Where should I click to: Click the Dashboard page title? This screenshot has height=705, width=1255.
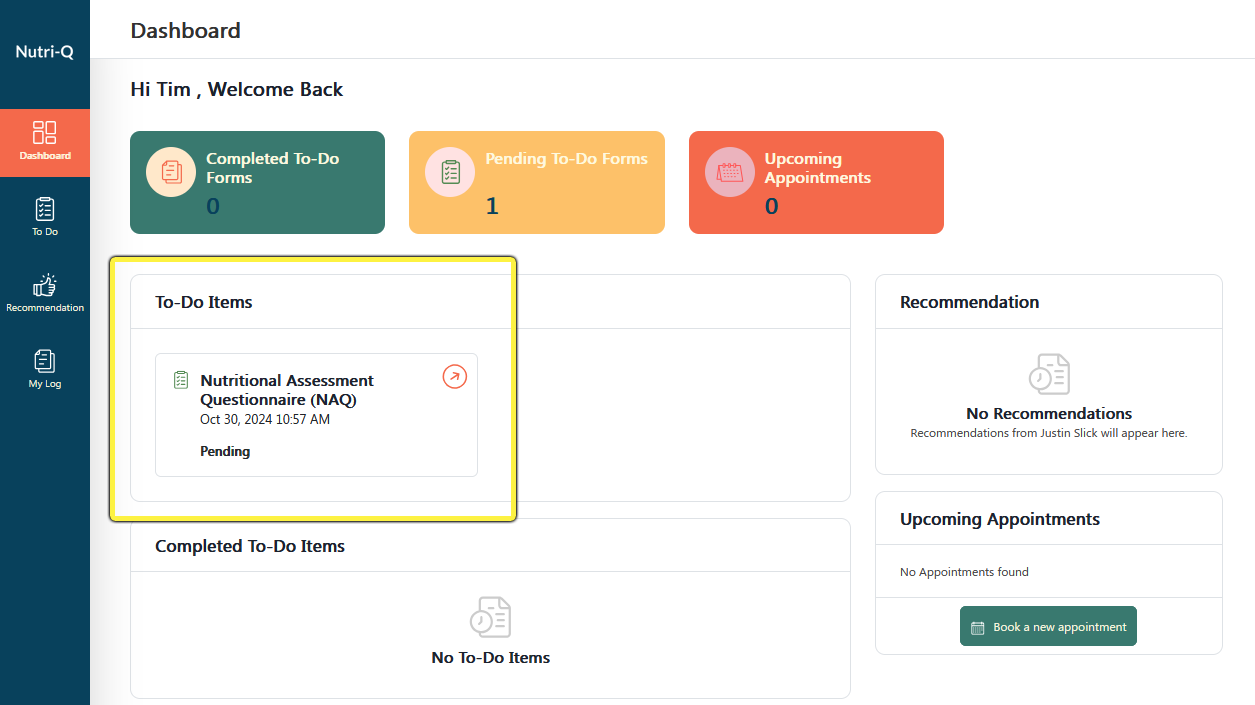pos(185,30)
